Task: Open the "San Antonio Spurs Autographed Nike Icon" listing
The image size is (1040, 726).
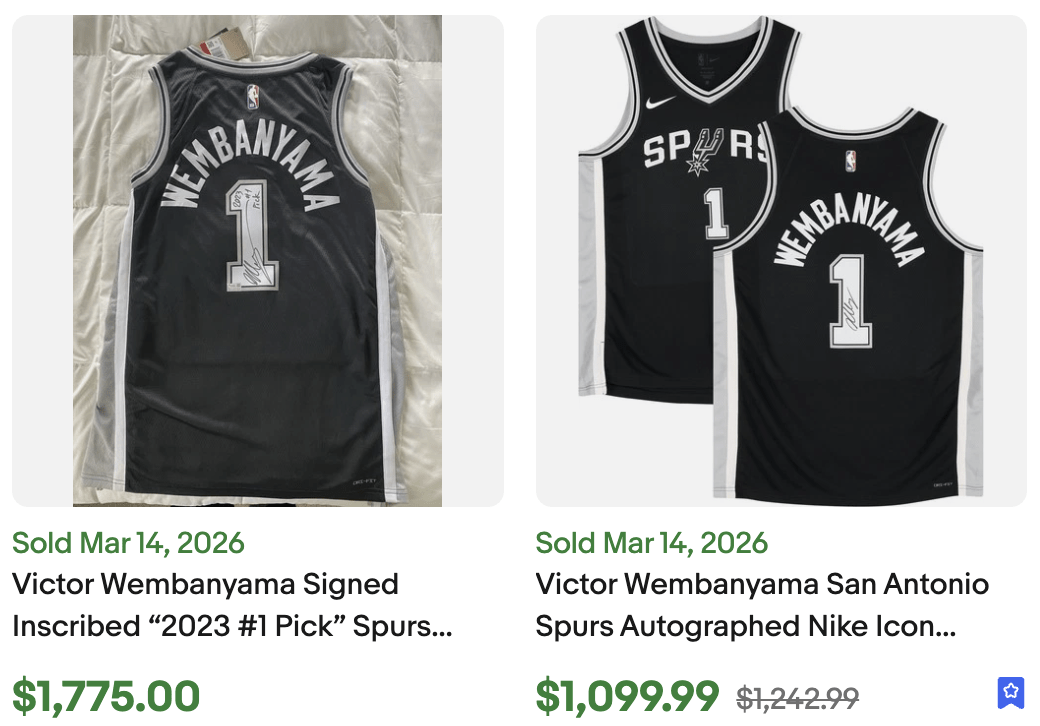Action: tap(762, 605)
